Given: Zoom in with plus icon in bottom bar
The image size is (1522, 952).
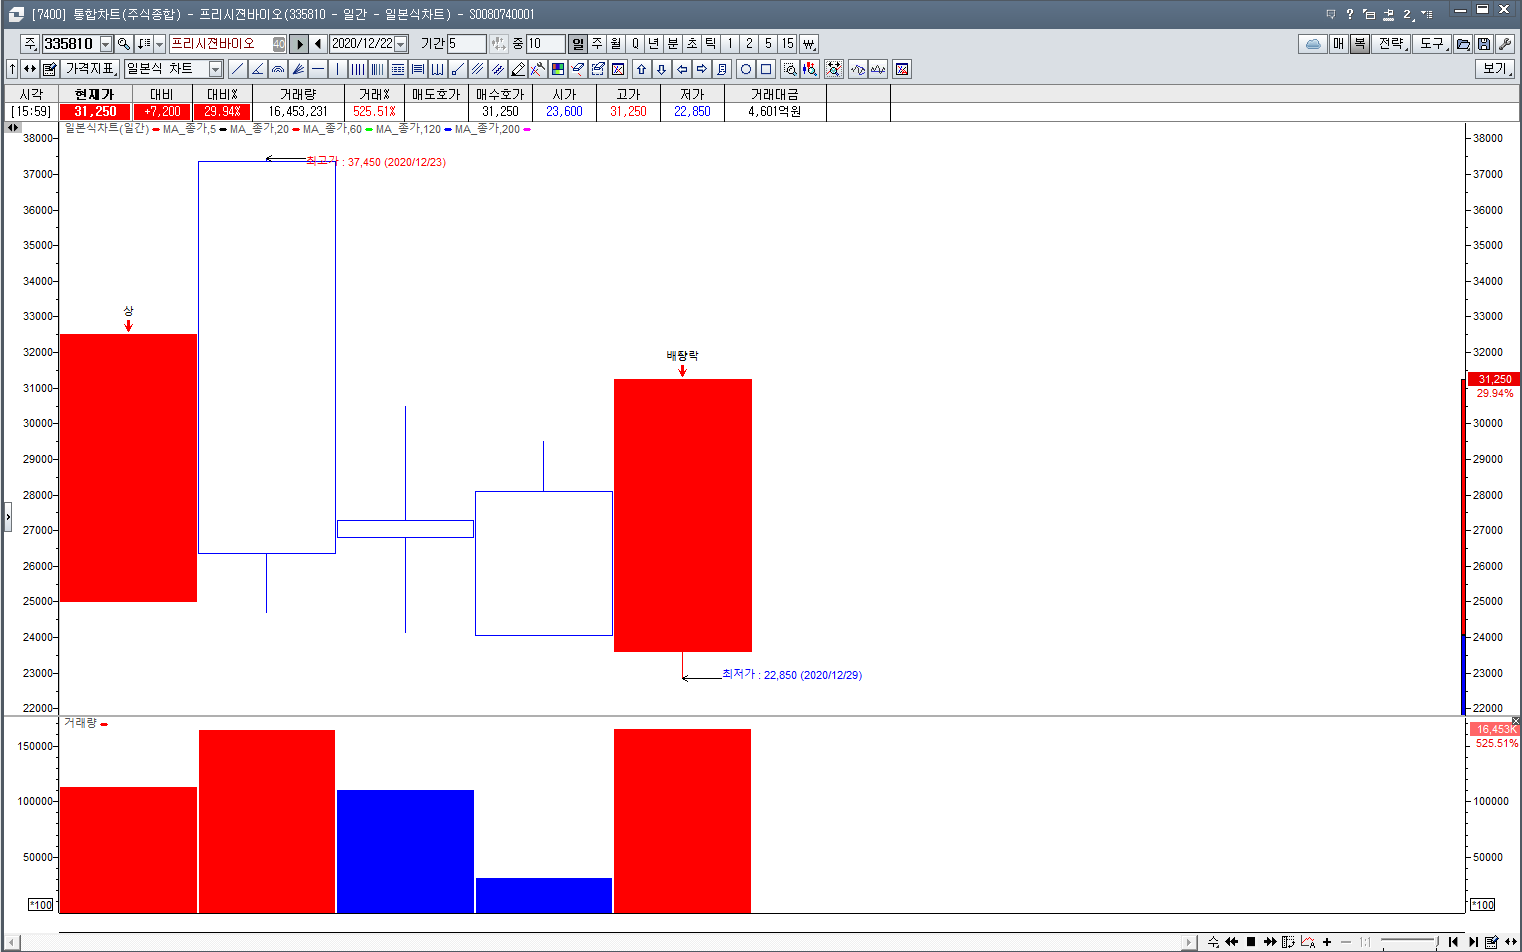Looking at the screenshot, I should click(1327, 942).
